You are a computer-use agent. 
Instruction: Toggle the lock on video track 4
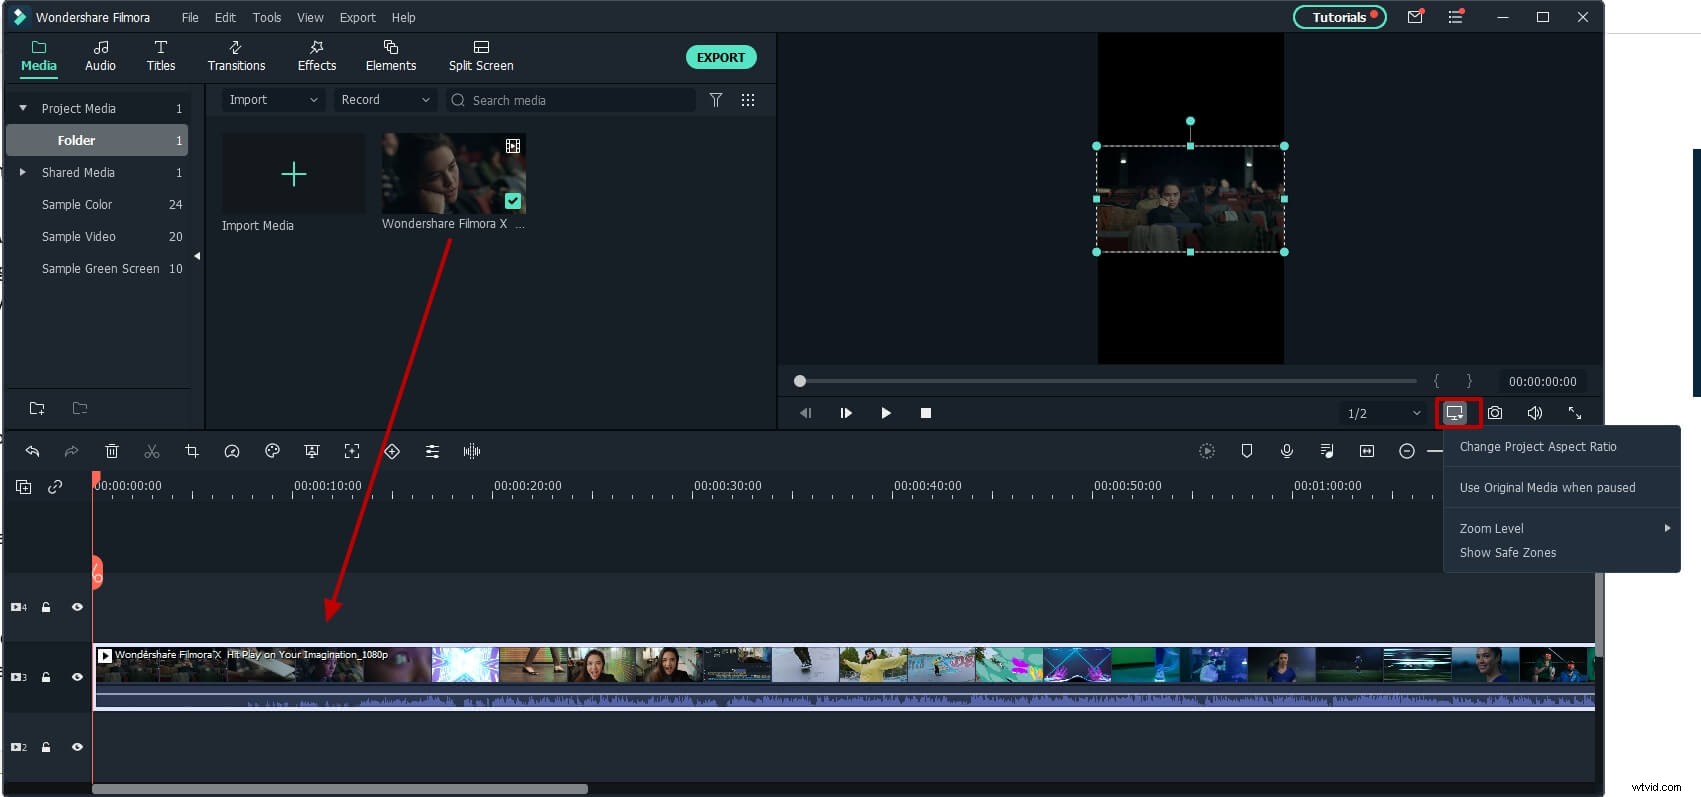point(46,607)
